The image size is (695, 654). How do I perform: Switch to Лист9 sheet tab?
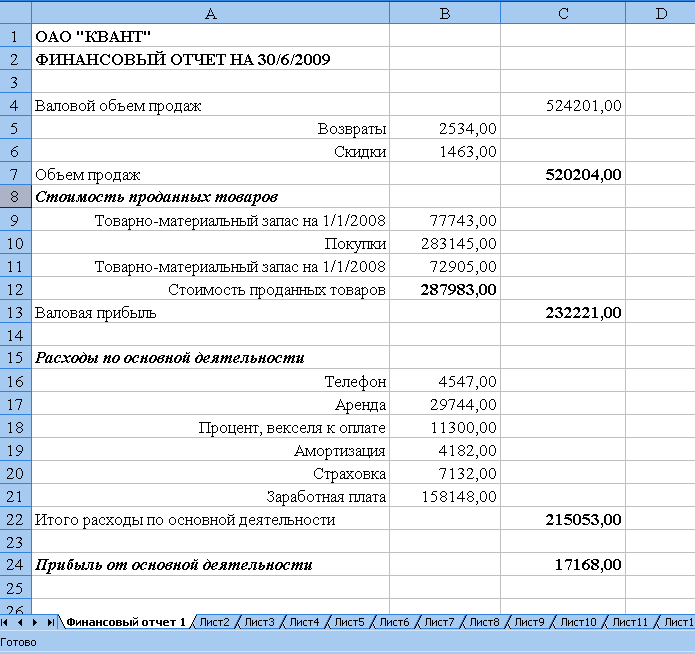pyautogui.click(x=529, y=623)
